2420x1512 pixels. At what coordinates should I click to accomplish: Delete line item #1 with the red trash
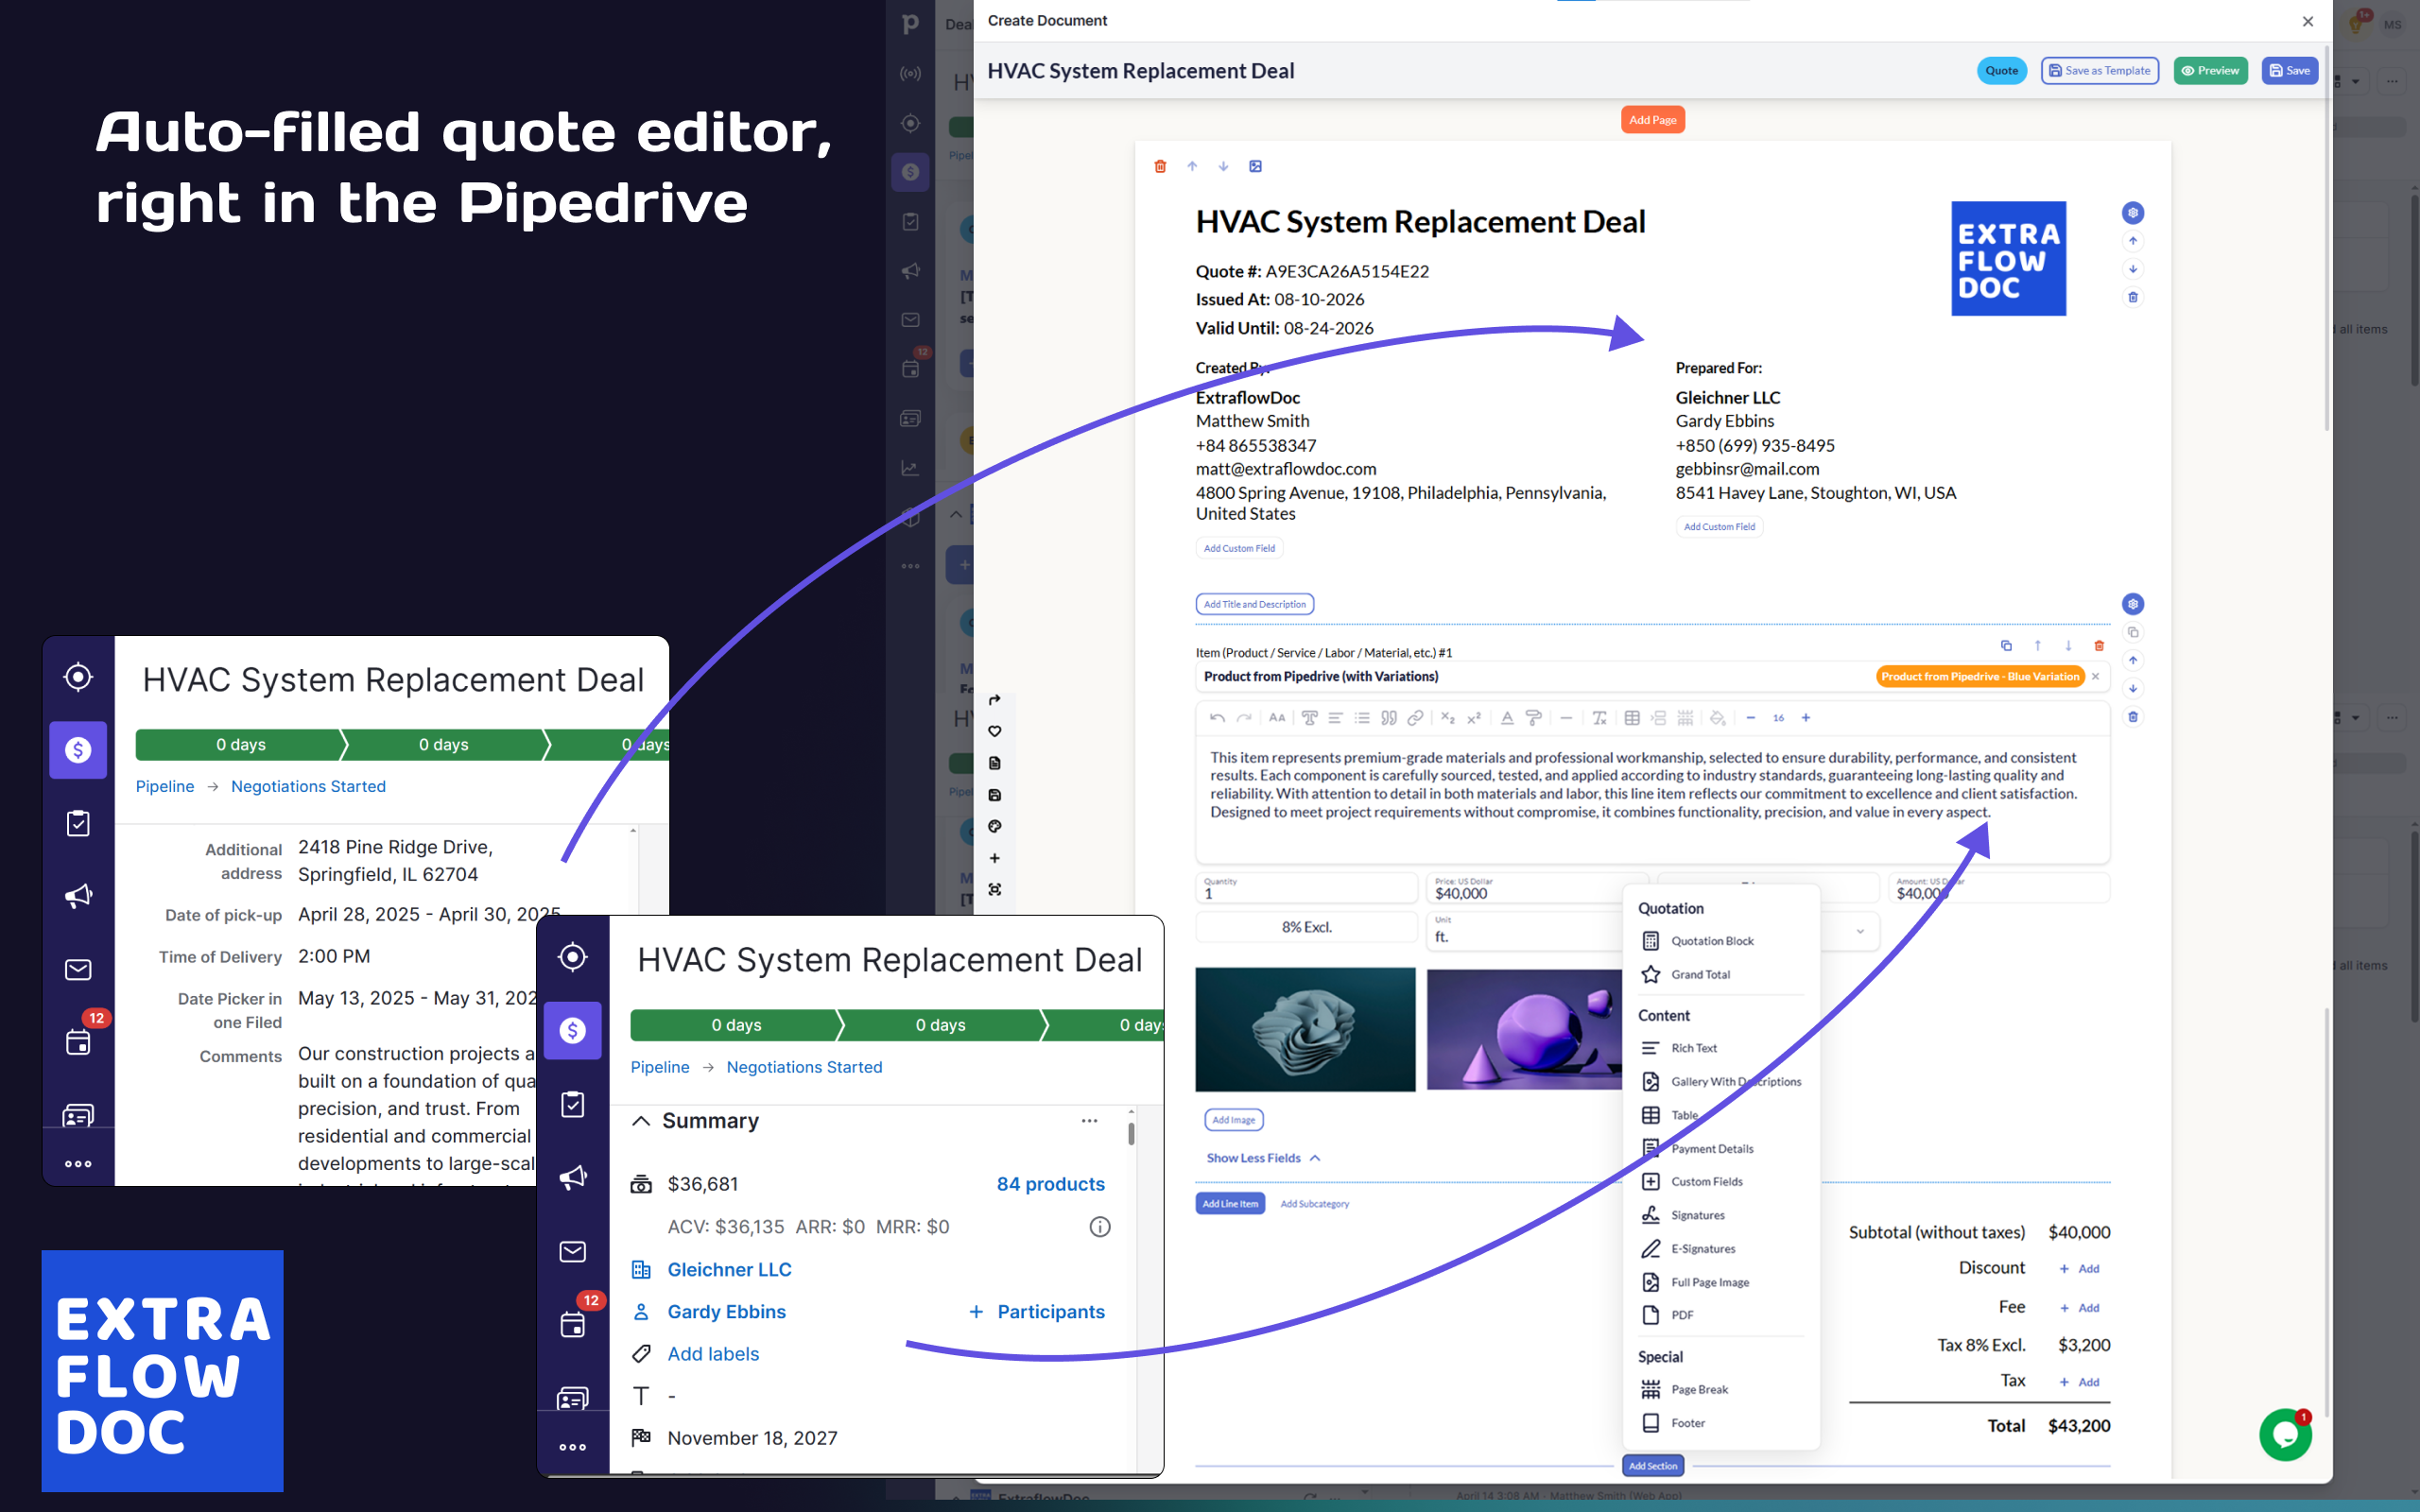pos(2099,645)
